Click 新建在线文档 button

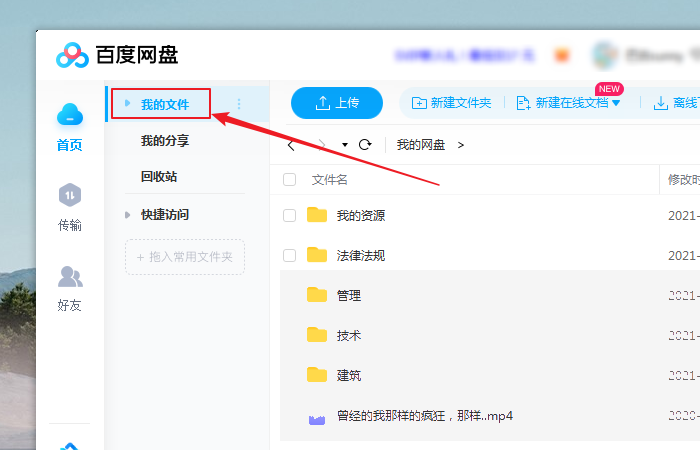click(x=562, y=103)
